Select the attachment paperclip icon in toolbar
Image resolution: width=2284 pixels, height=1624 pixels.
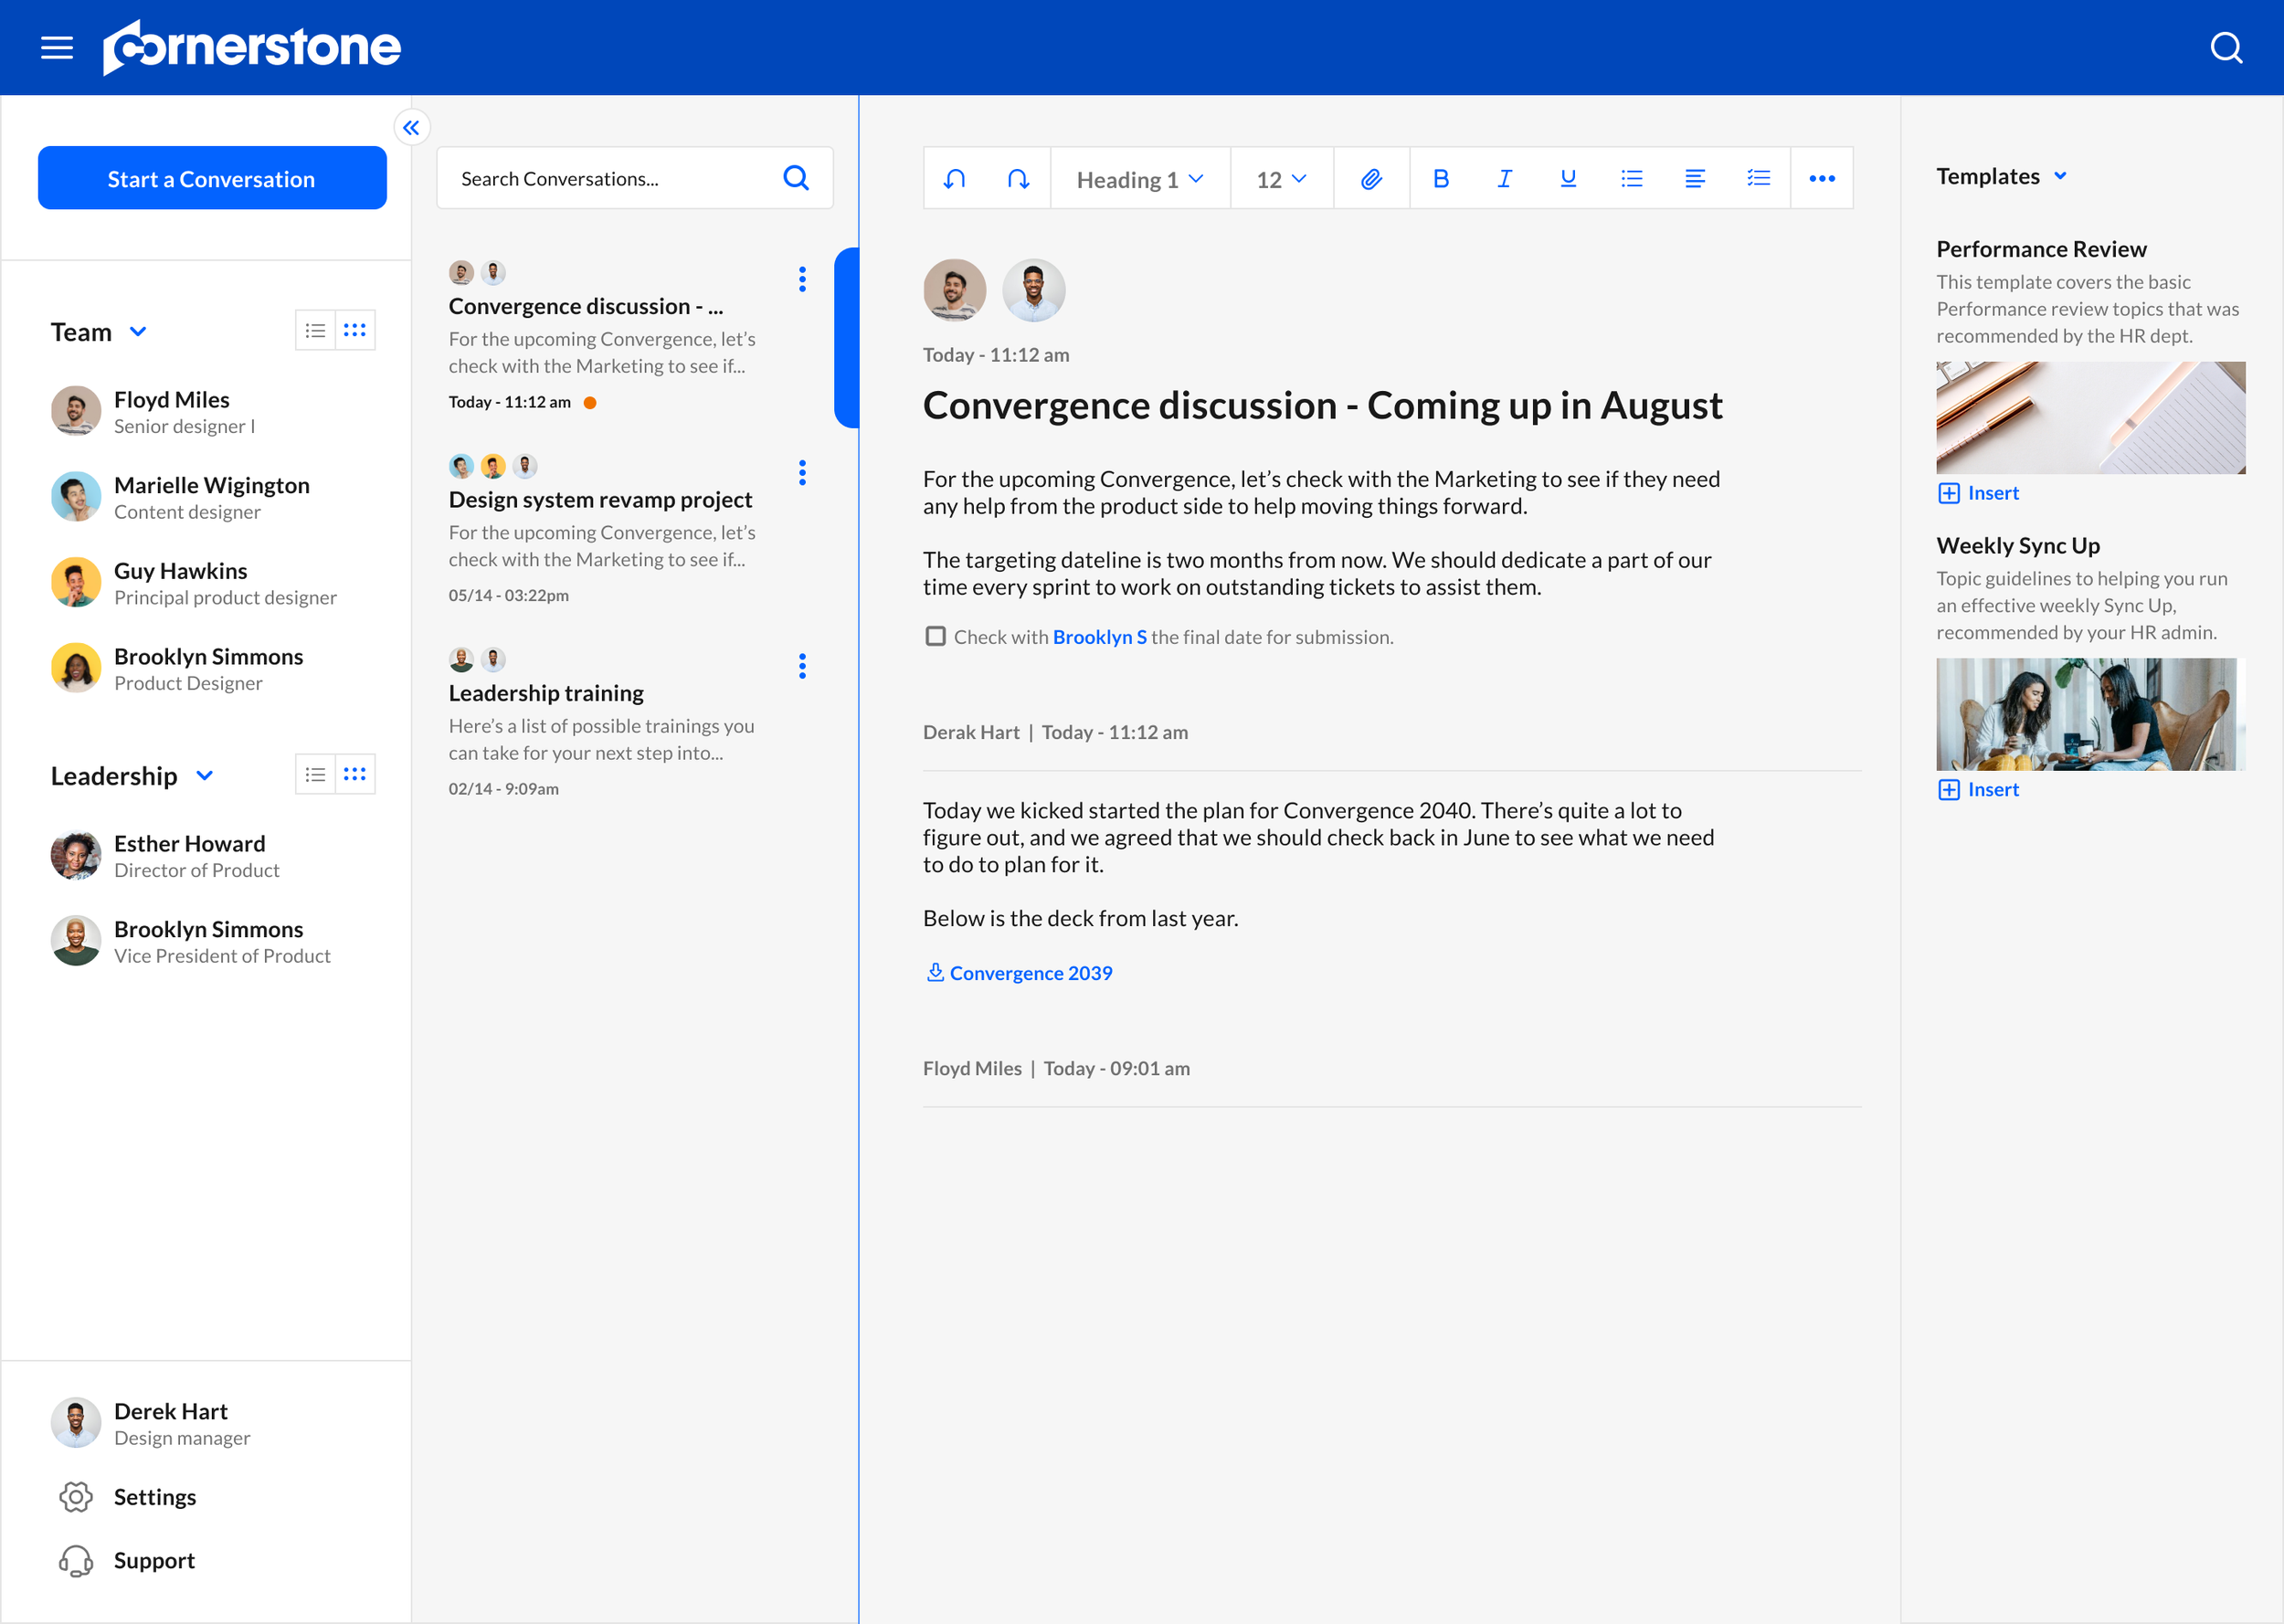(x=1371, y=178)
